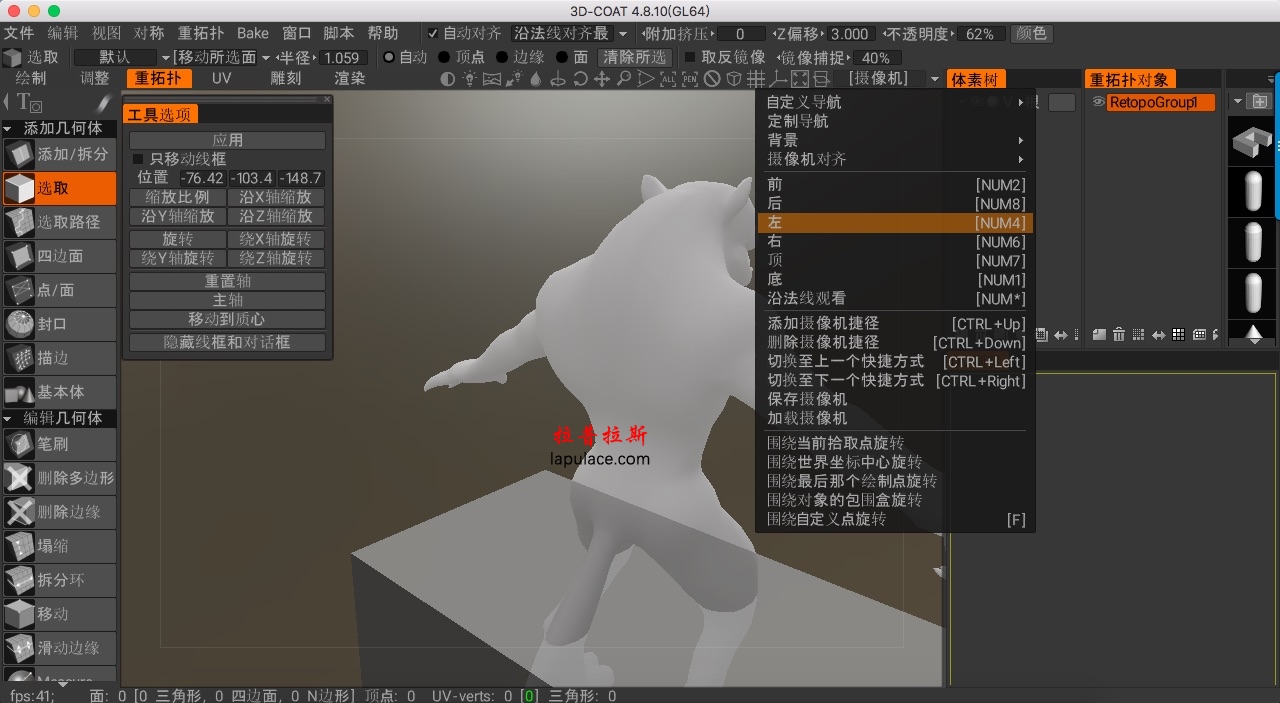Select the 边缘 edge radio option
This screenshot has width=1280, height=703.
pos(502,57)
